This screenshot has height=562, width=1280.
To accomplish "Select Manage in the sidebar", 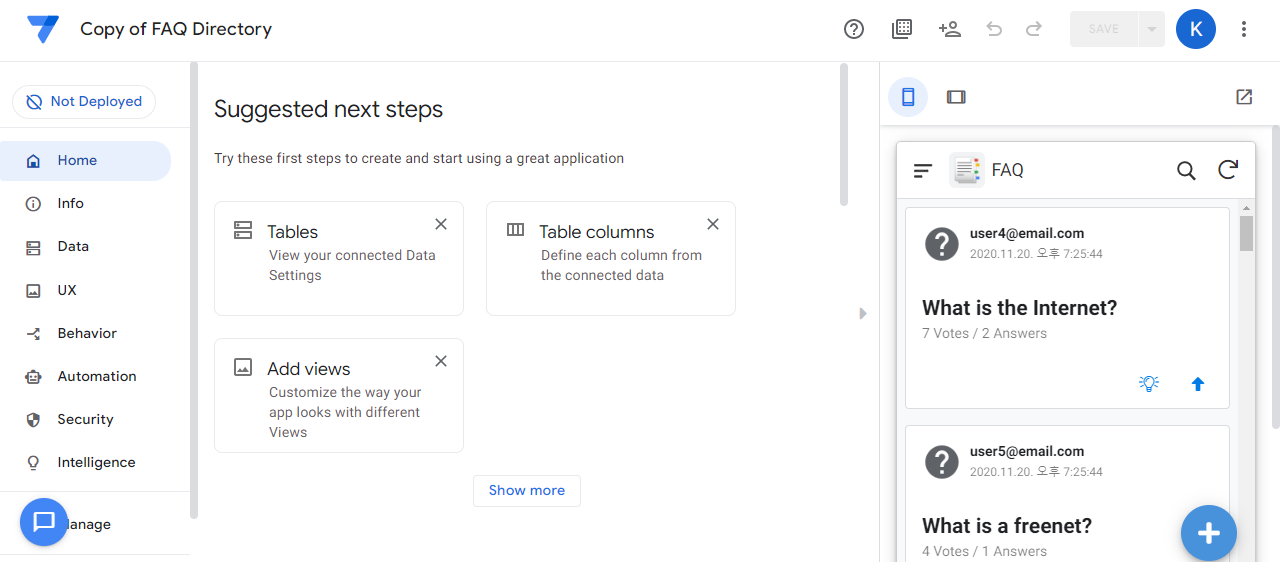I will (x=85, y=524).
